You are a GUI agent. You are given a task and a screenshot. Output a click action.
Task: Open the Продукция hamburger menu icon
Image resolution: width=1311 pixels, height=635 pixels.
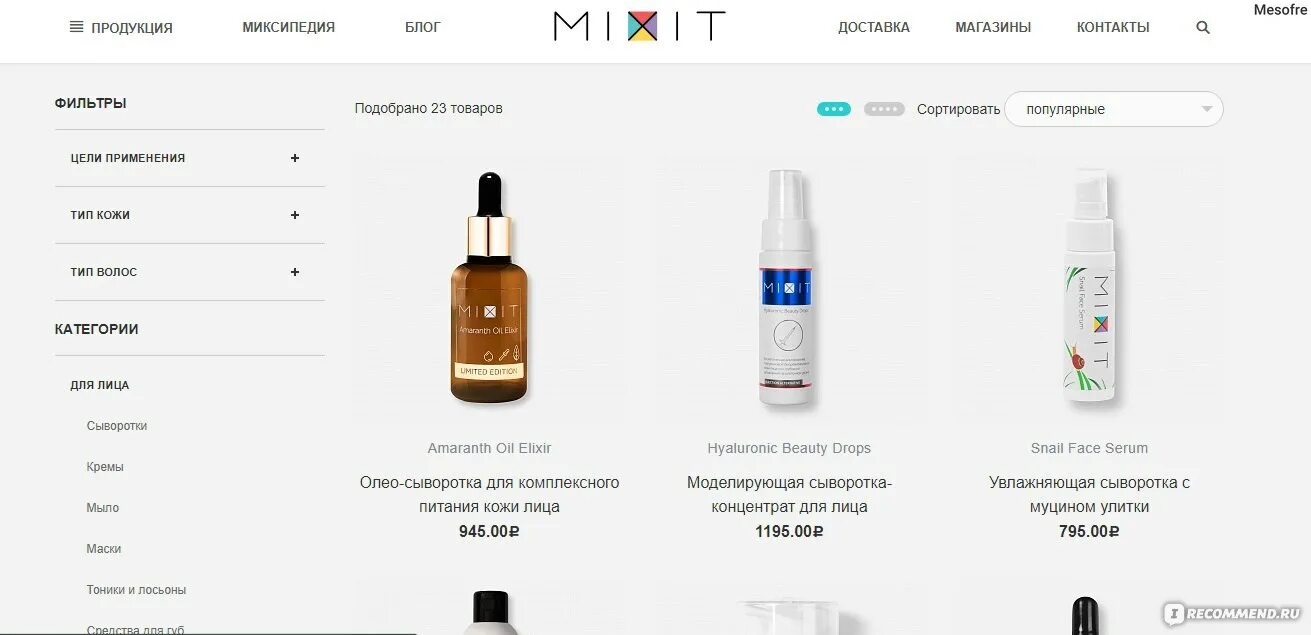[76, 27]
